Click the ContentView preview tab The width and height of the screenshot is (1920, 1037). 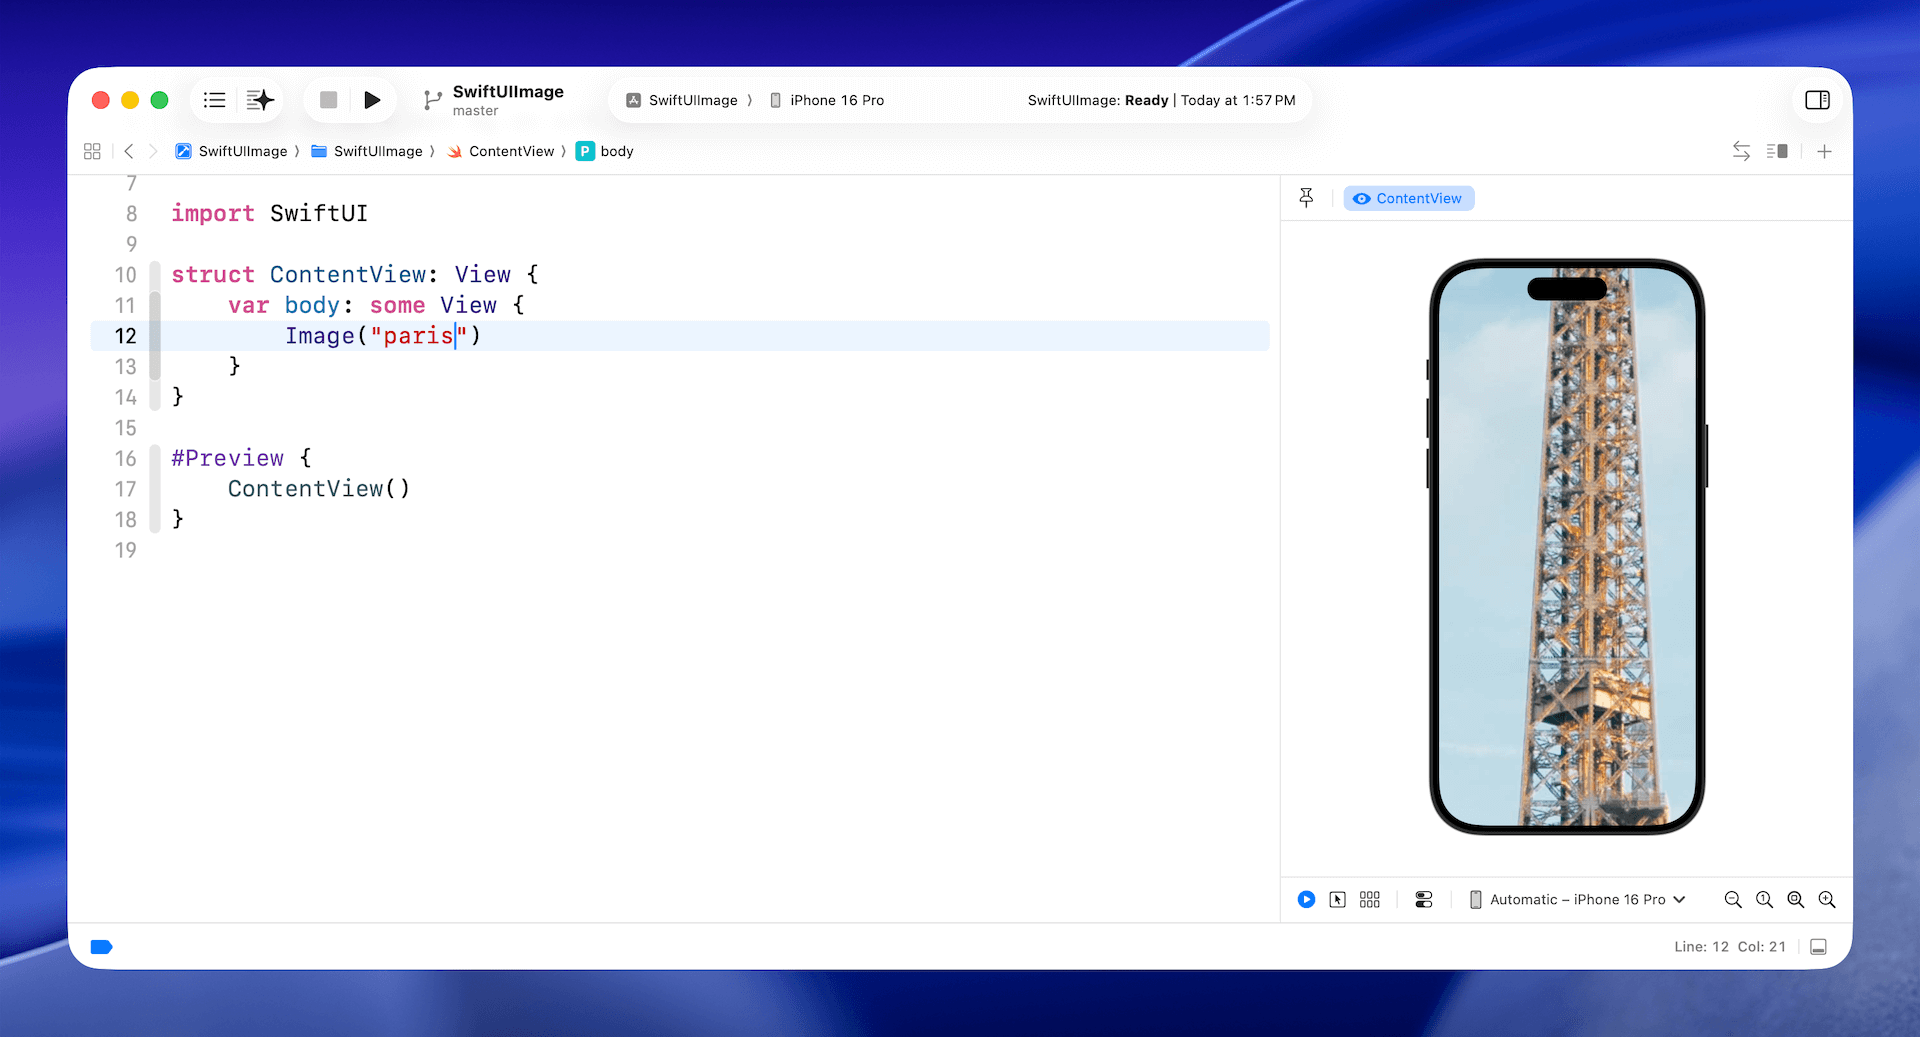(x=1408, y=198)
